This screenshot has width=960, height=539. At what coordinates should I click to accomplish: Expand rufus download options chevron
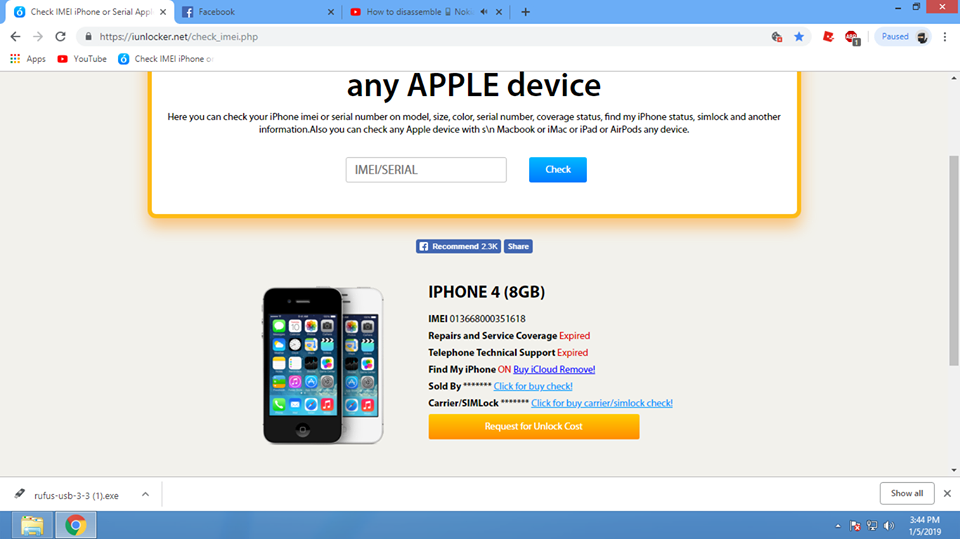(x=145, y=494)
